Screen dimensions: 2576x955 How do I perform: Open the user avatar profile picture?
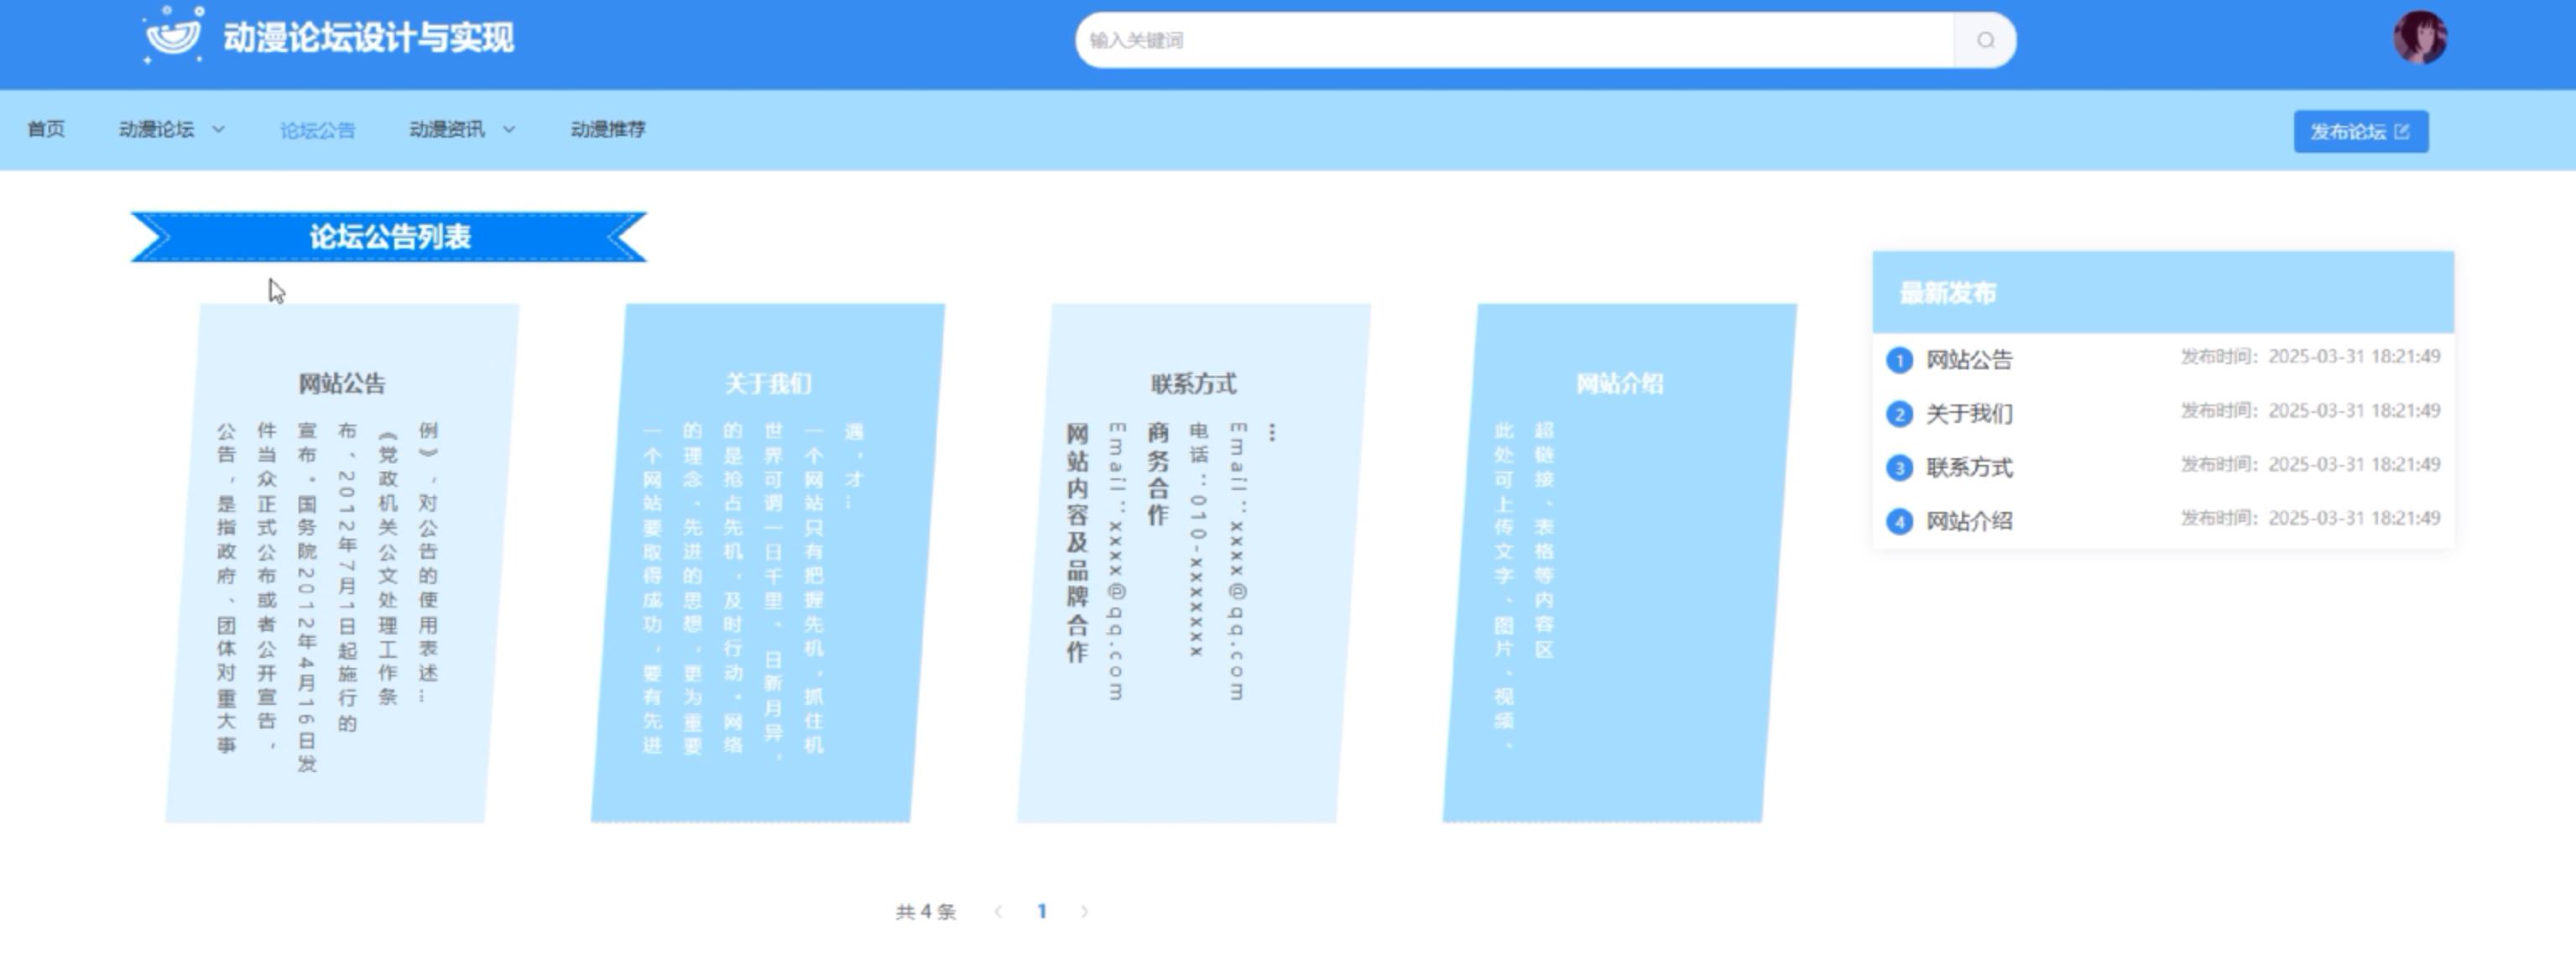pyautogui.click(x=2419, y=38)
